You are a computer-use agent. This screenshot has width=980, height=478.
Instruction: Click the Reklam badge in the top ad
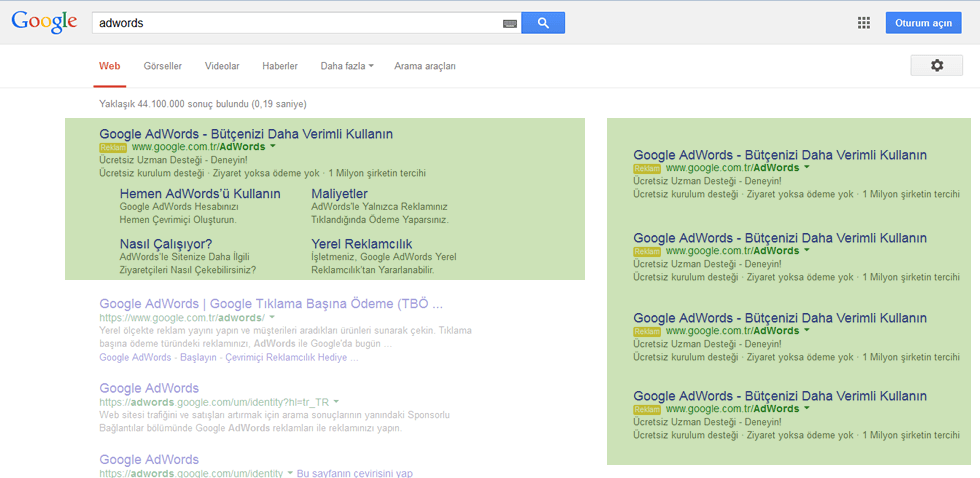coord(113,147)
